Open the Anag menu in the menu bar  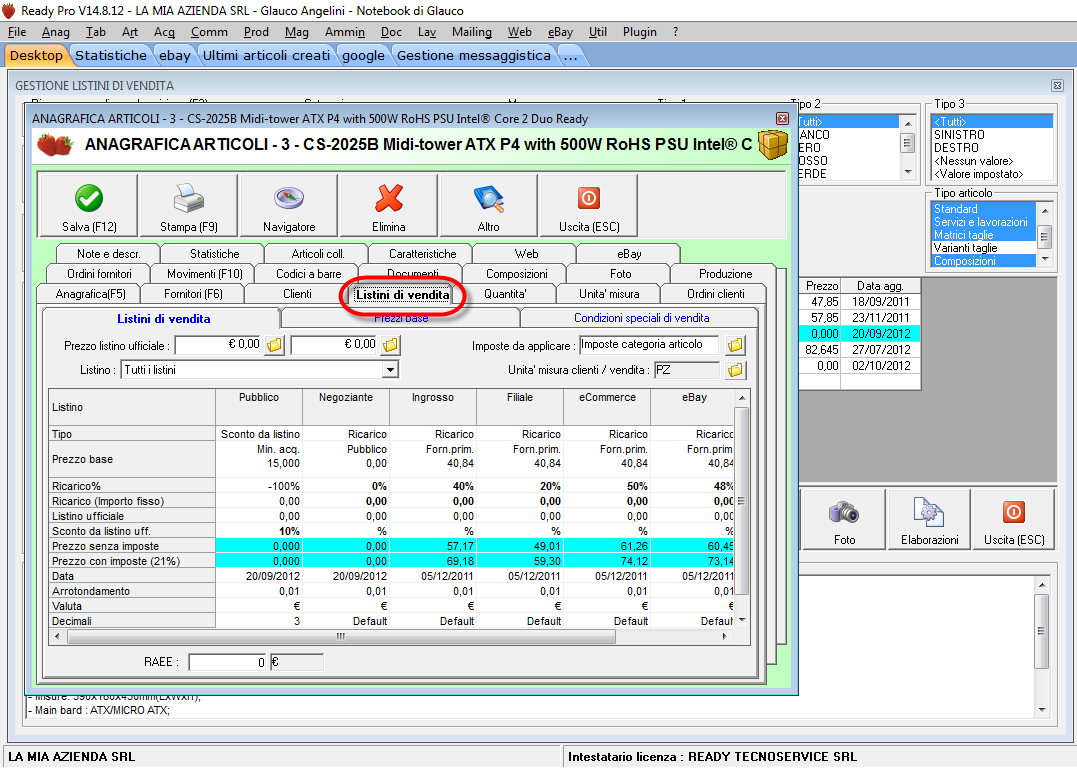point(56,32)
